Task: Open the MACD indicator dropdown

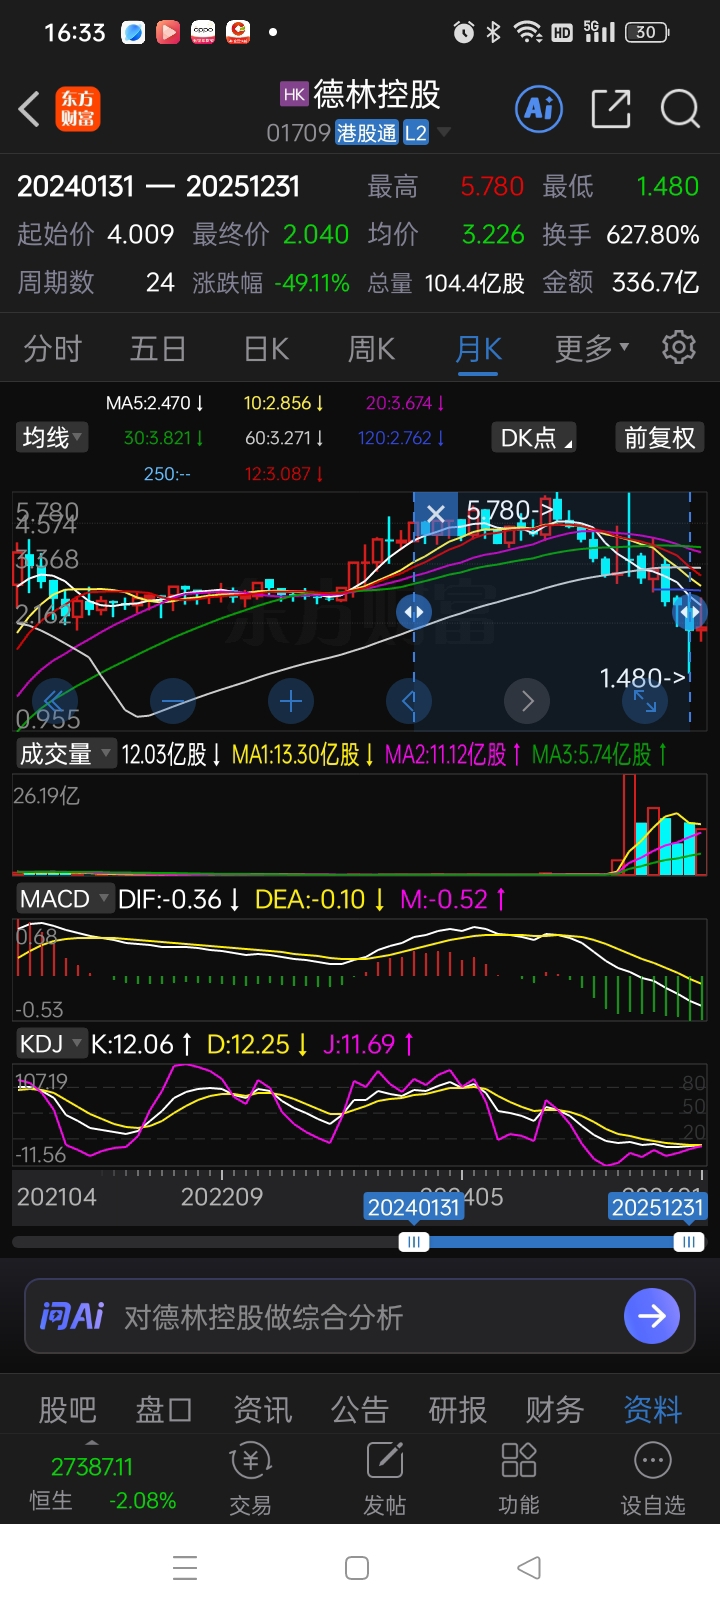Action: (x=65, y=899)
